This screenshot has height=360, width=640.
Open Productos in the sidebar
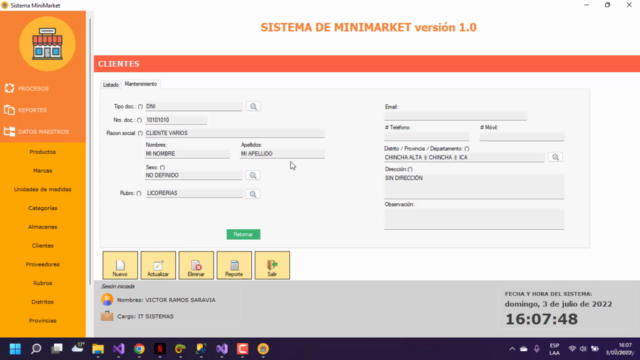click(42, 152)
